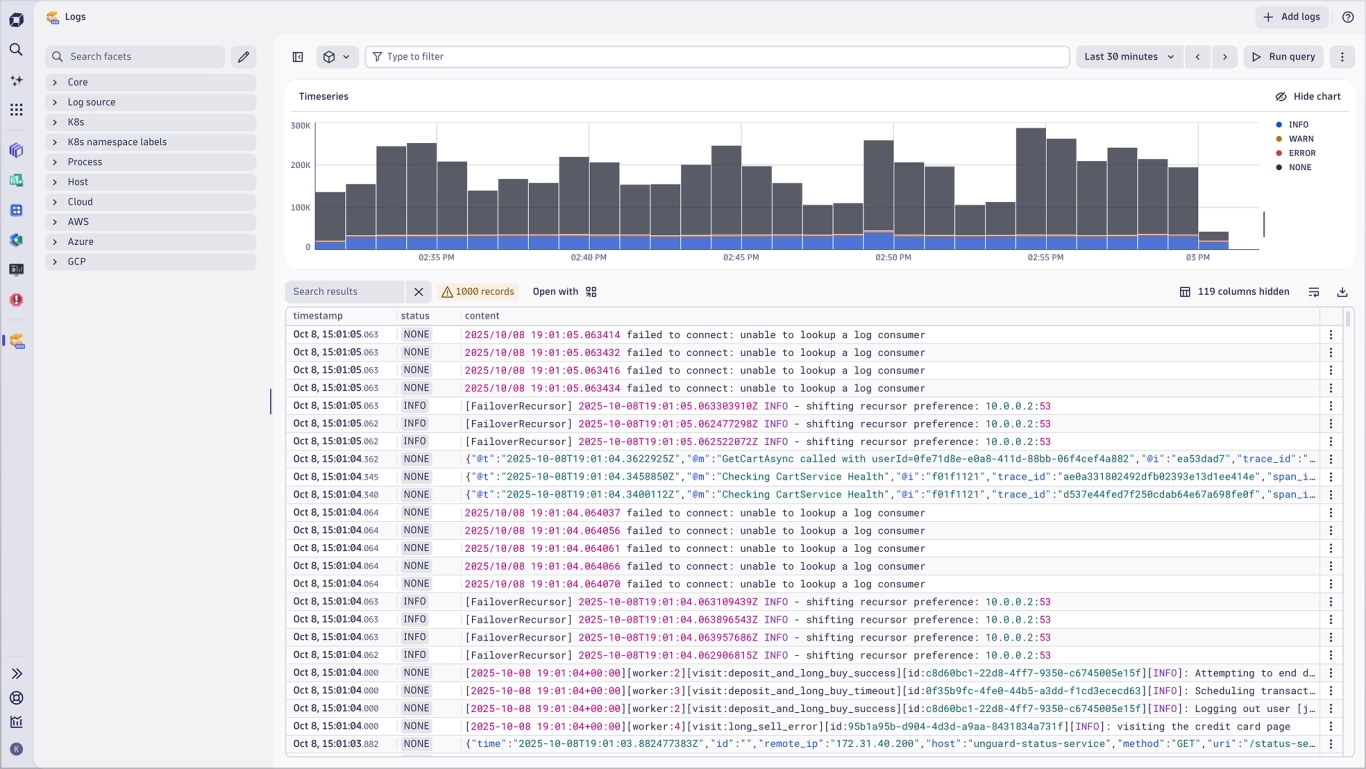
Task: Clear the search results field
Action: point(419,292)
